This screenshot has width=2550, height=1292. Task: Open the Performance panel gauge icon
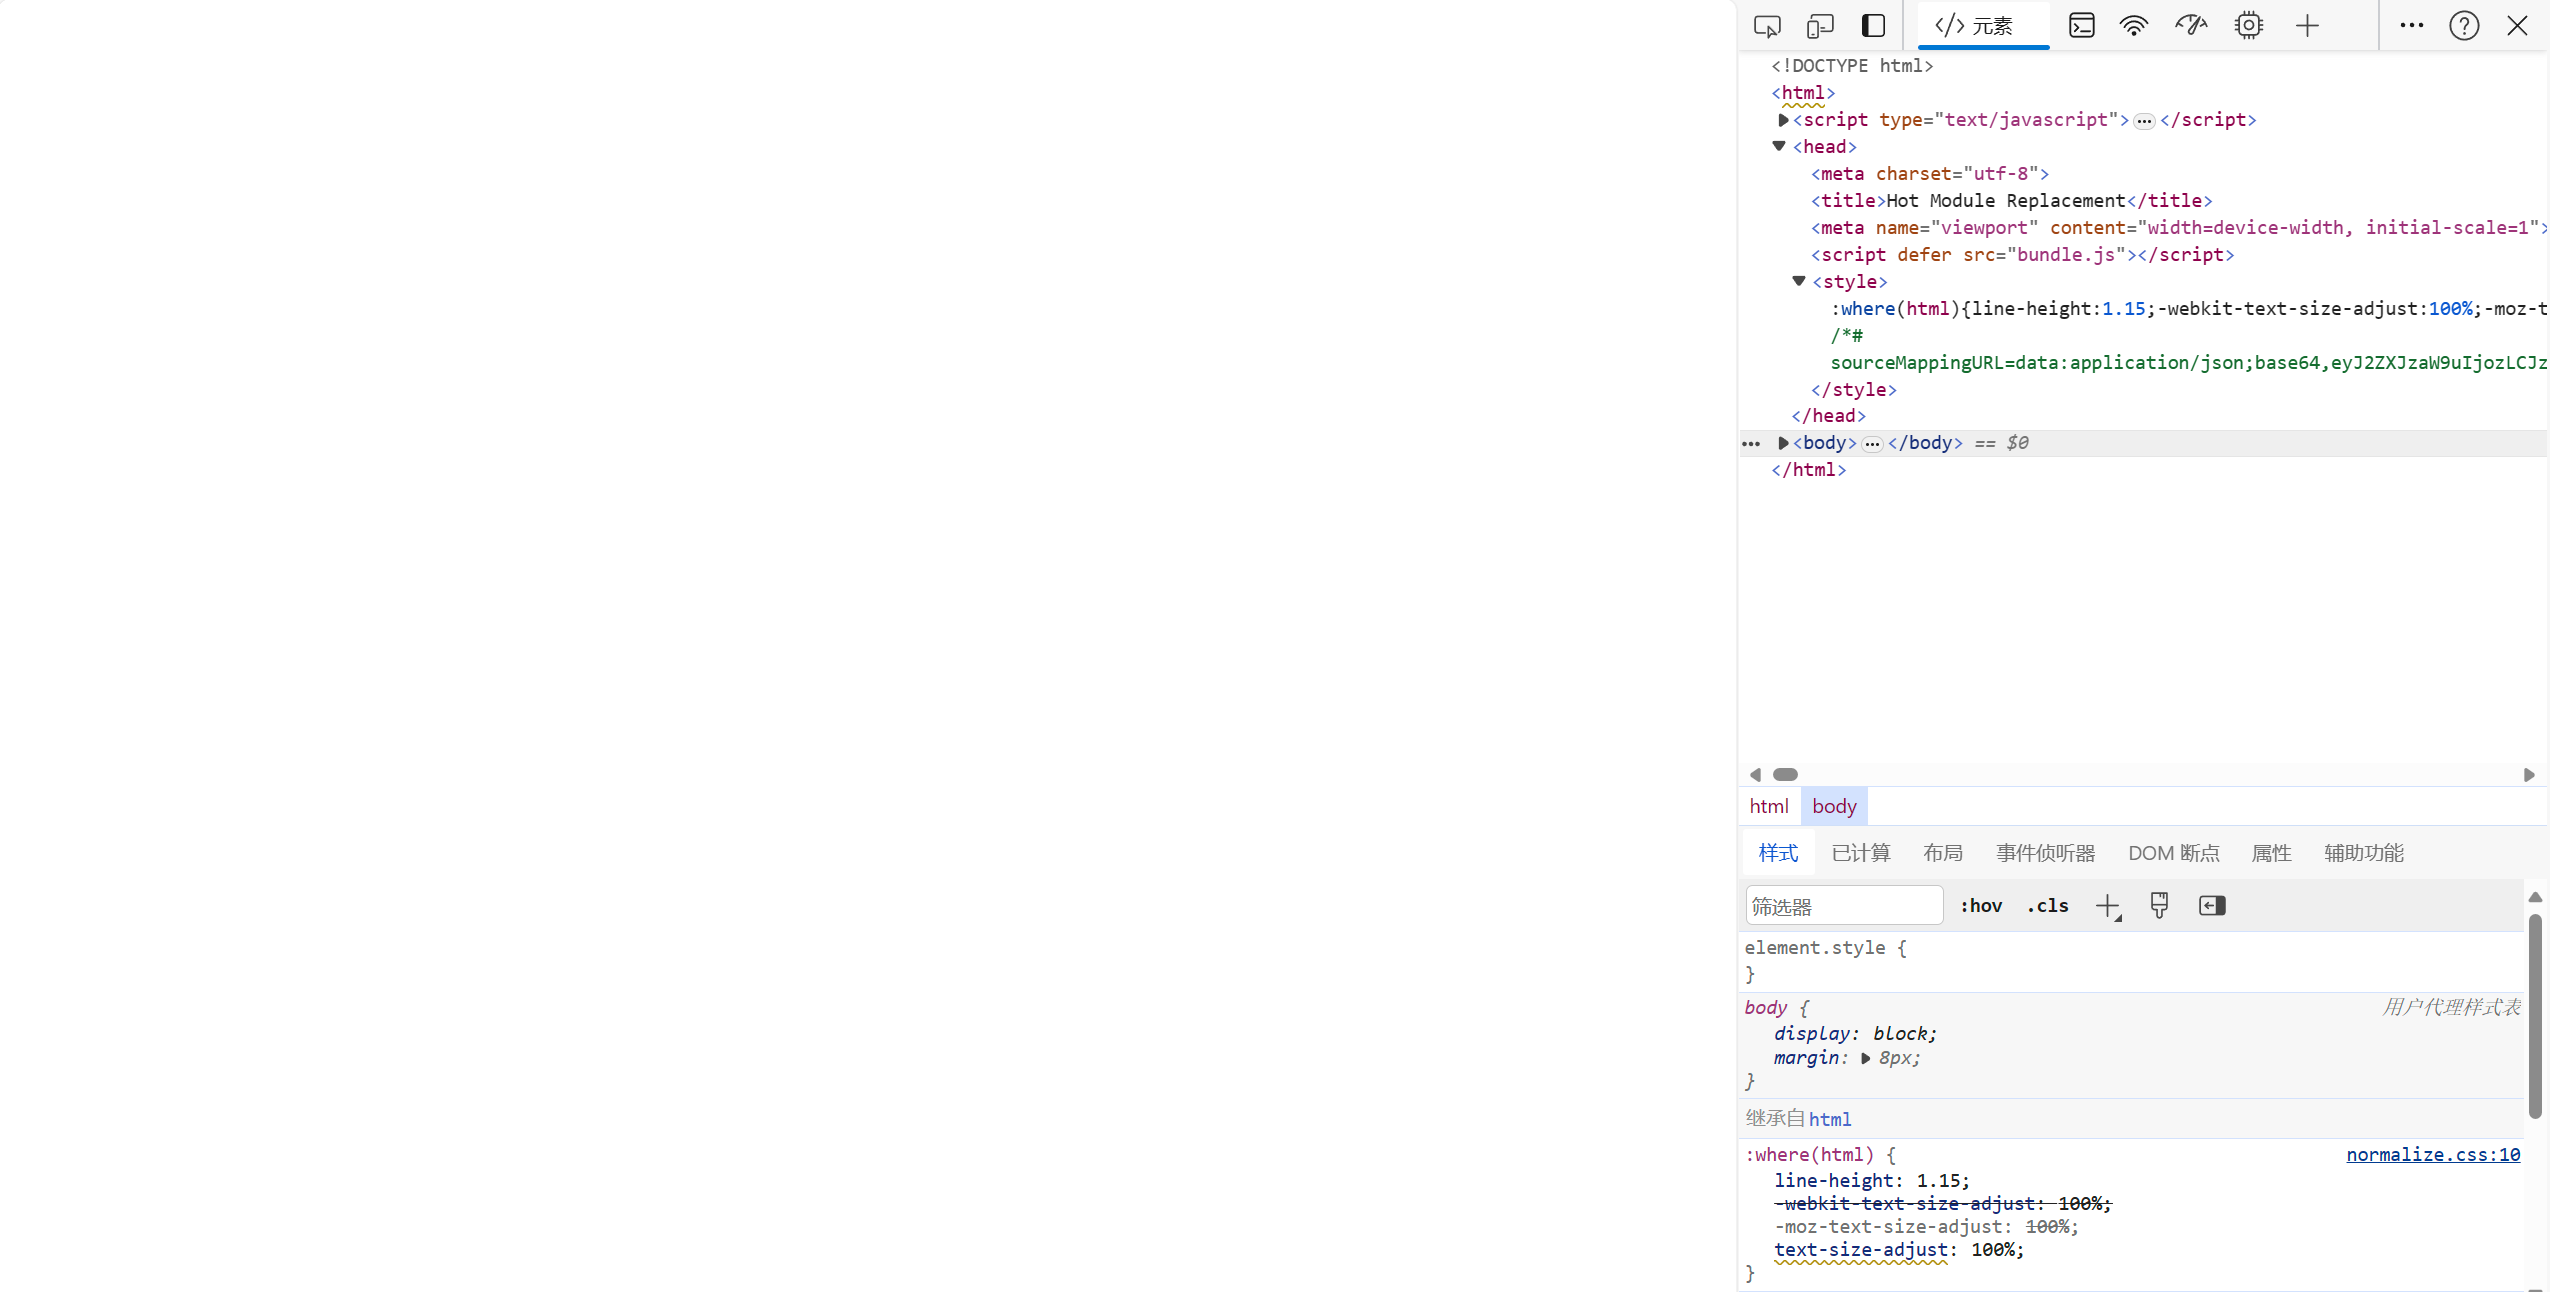click(x=2191, y=26)
